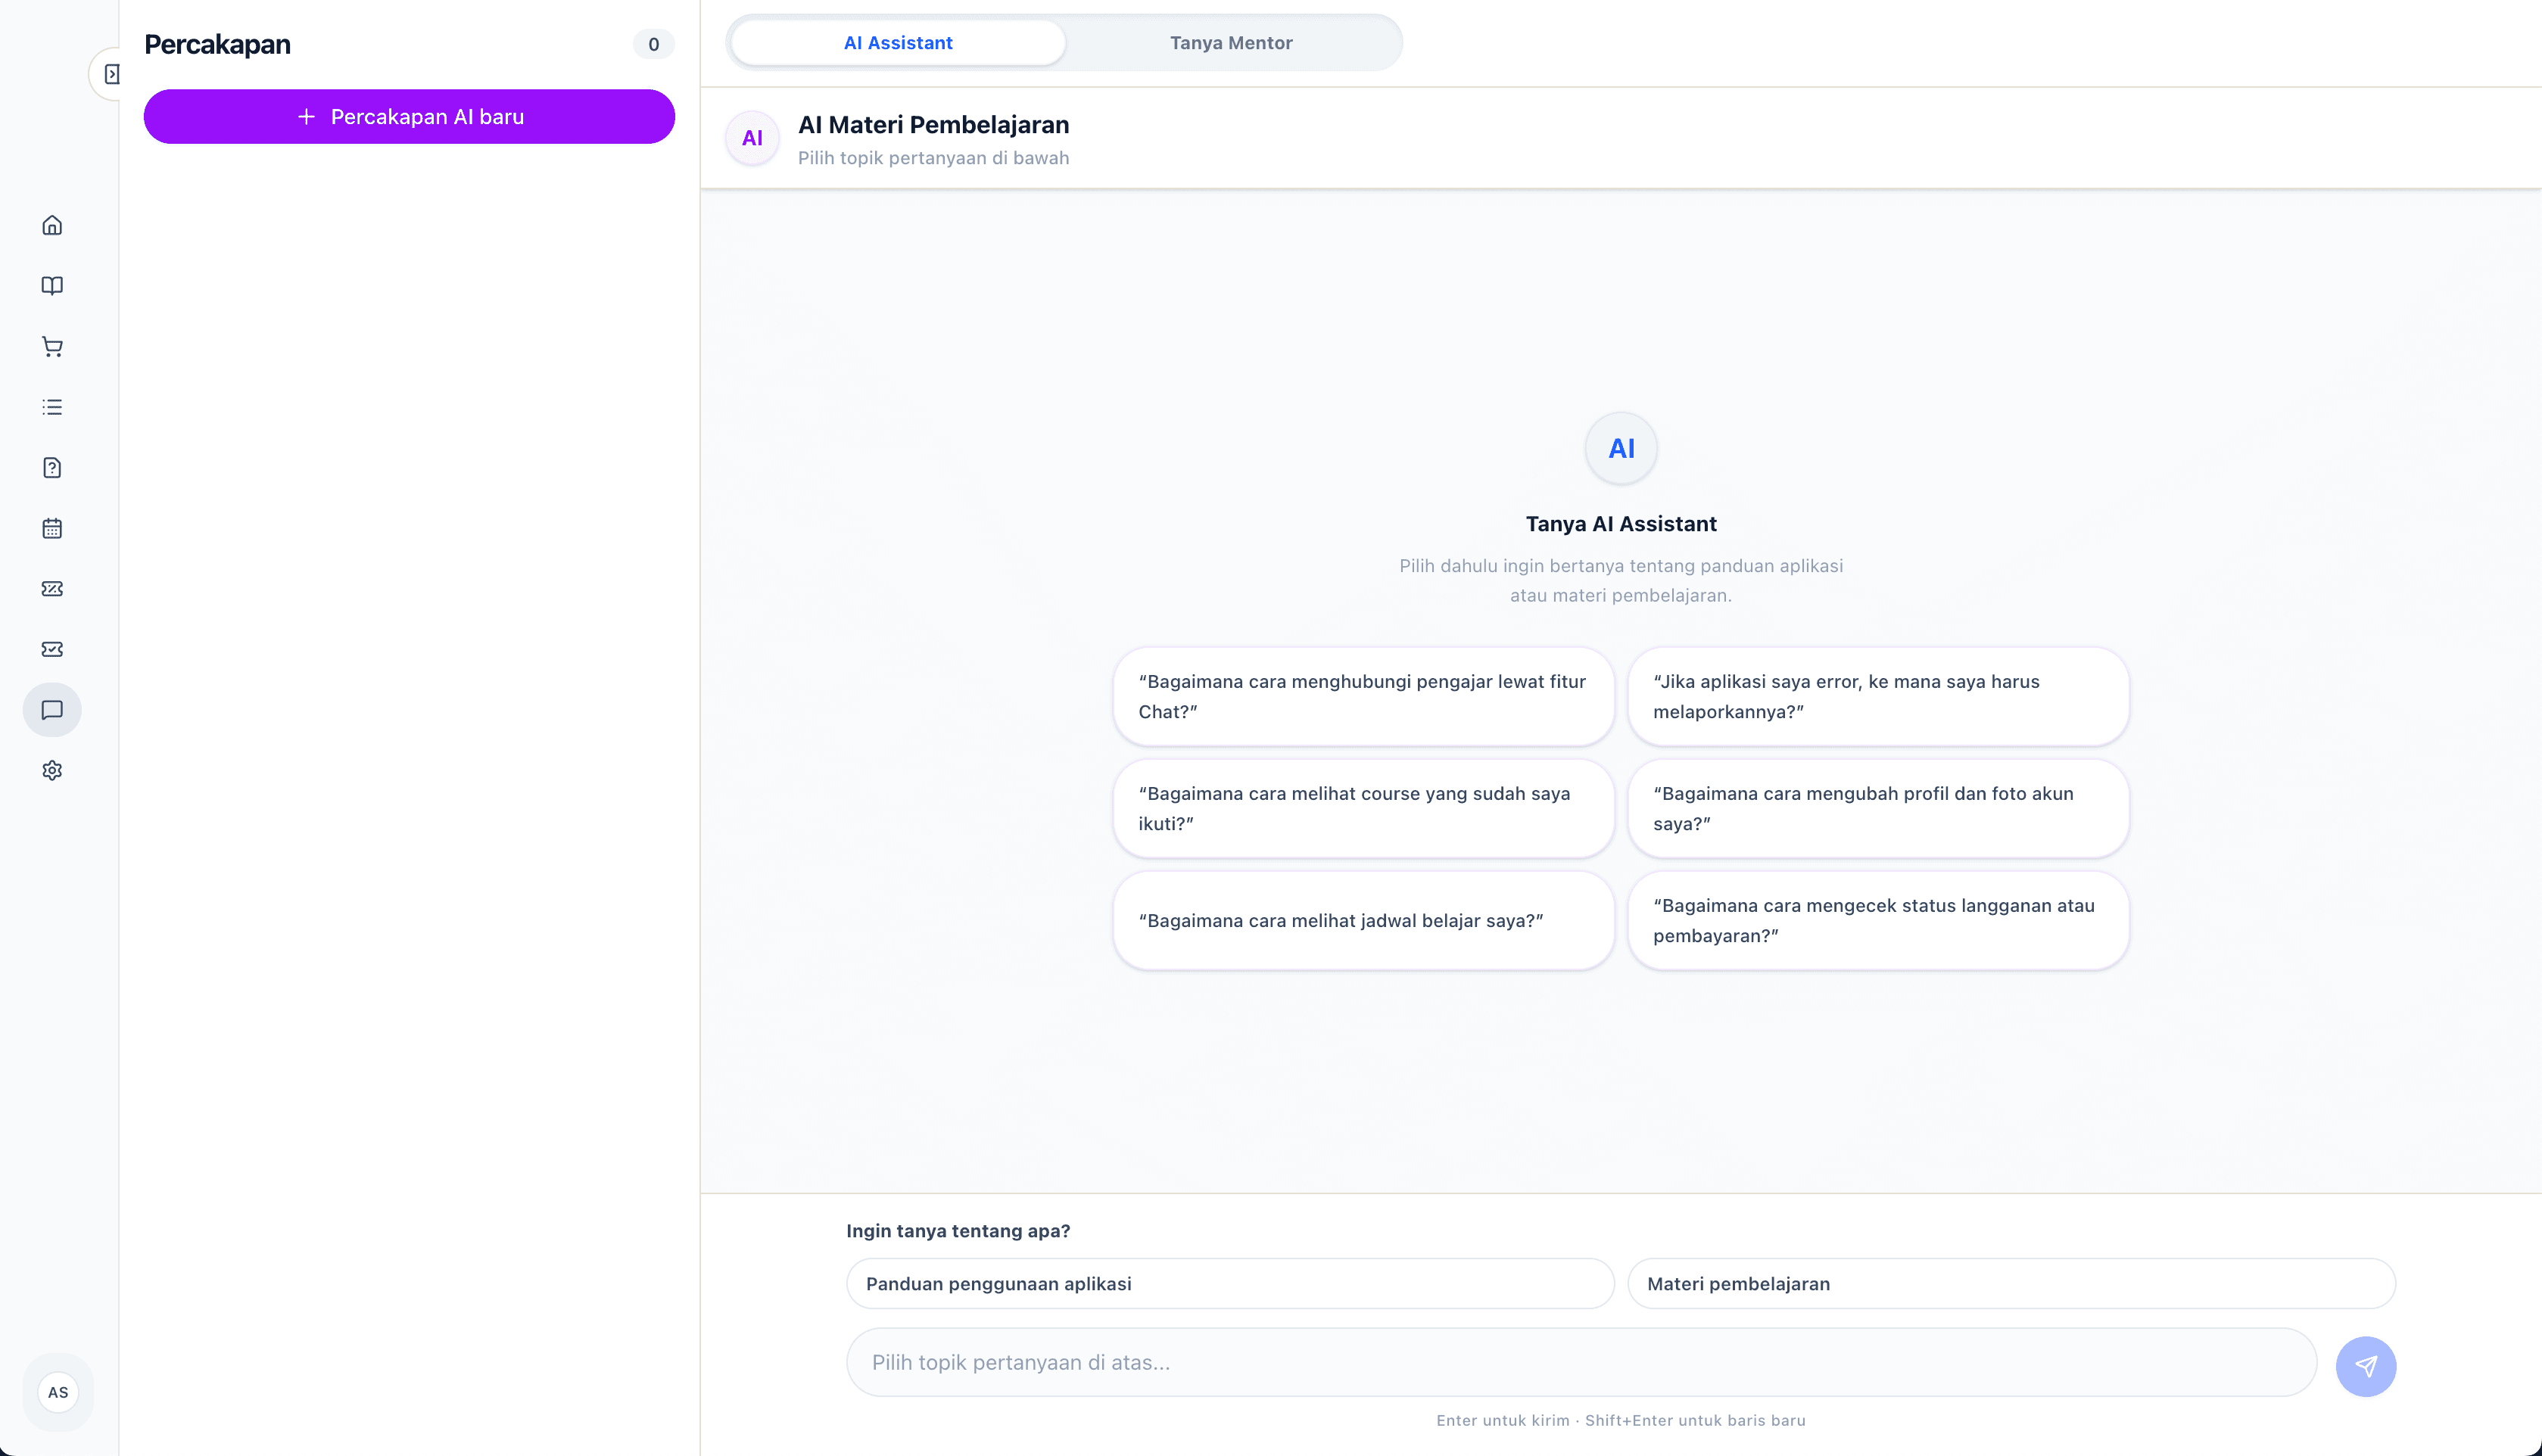The image size is (2542, 1456).
Task: Choose suggestion about mengubah profil dan foto akun
Action: point(1878,808)
